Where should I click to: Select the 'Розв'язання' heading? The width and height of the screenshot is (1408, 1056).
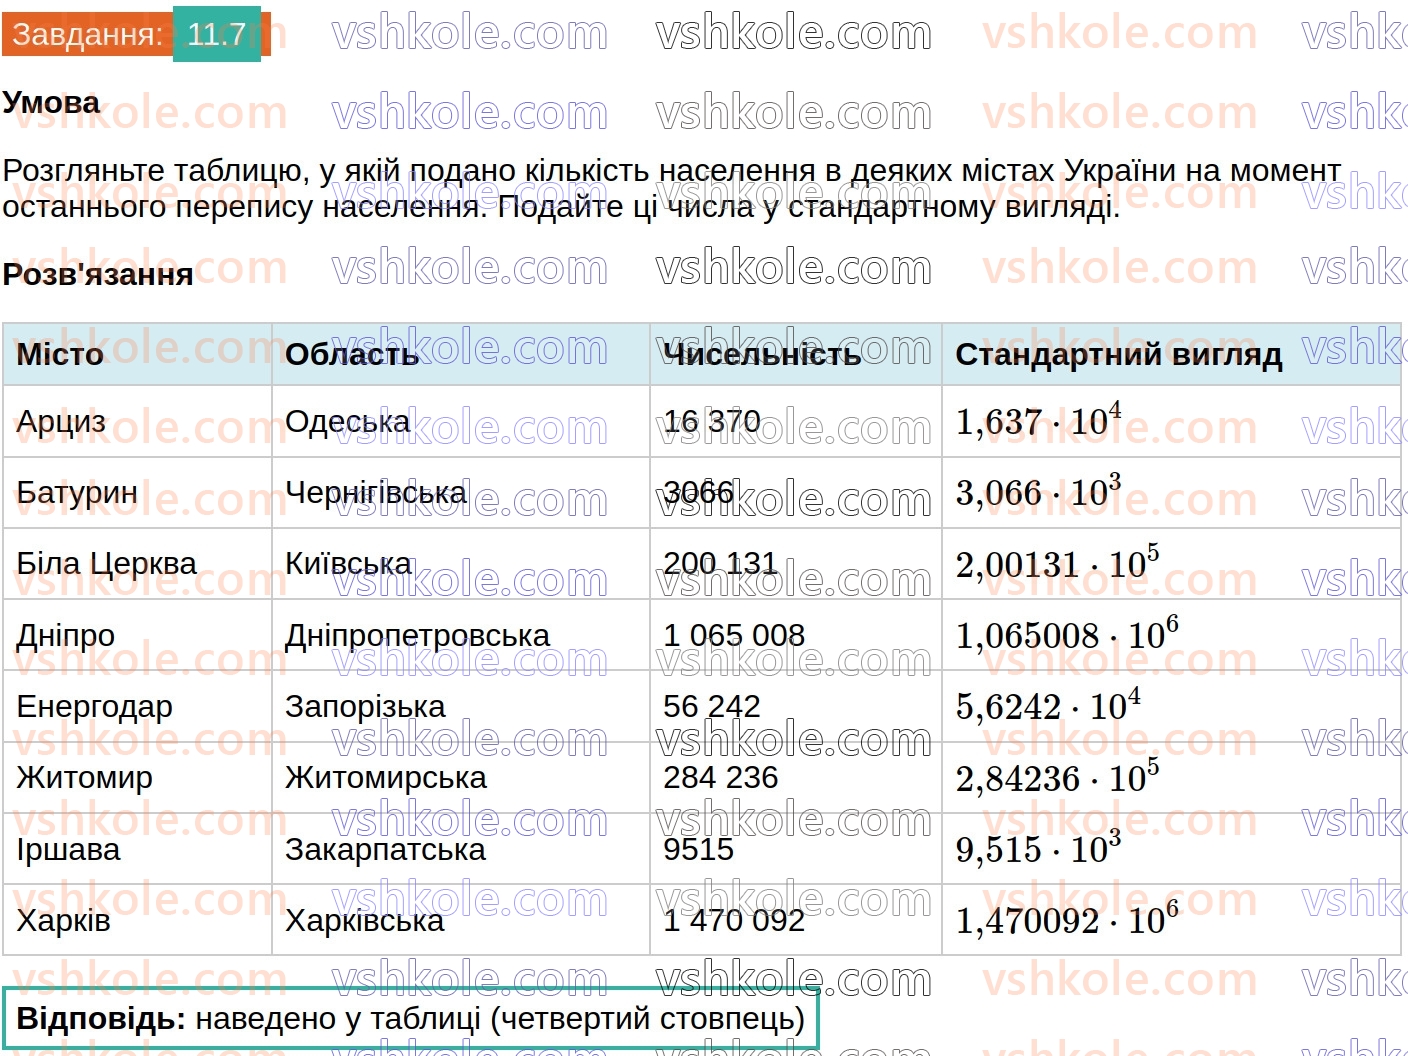(98, 274)
